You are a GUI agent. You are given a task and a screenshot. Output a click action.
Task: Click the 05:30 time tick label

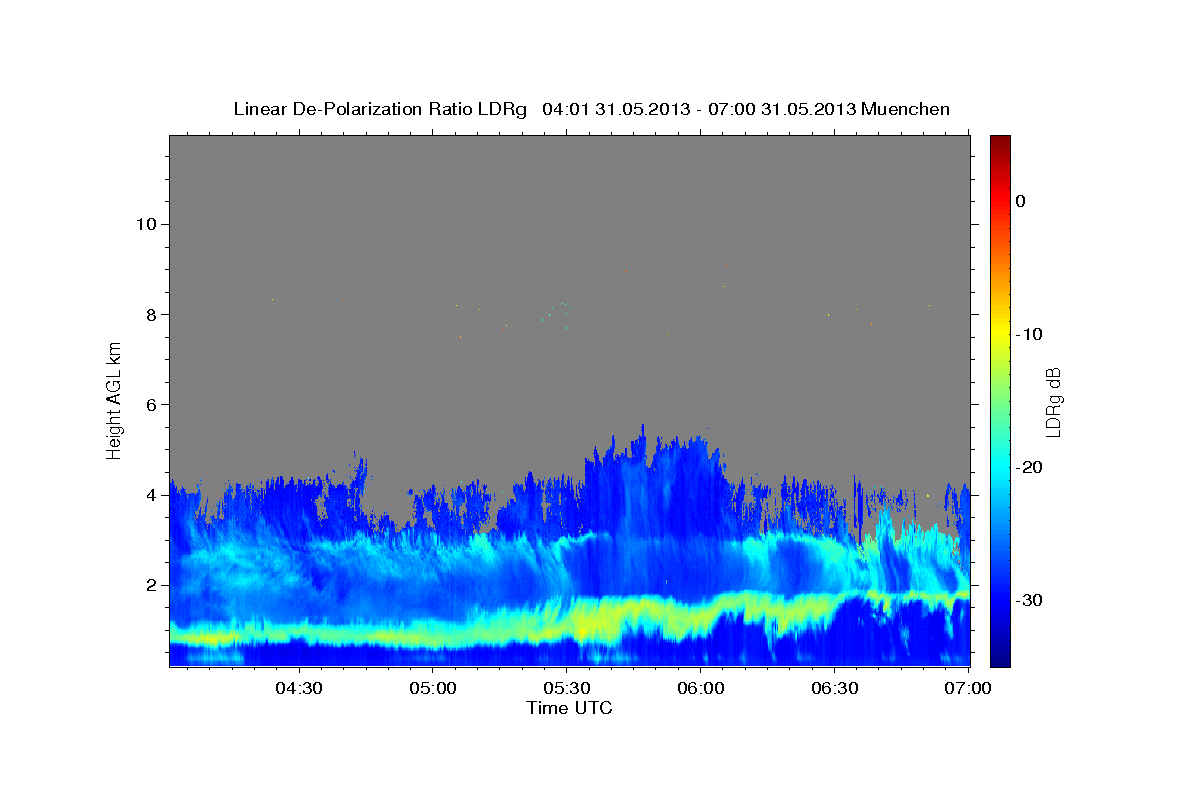coord(566,689)
